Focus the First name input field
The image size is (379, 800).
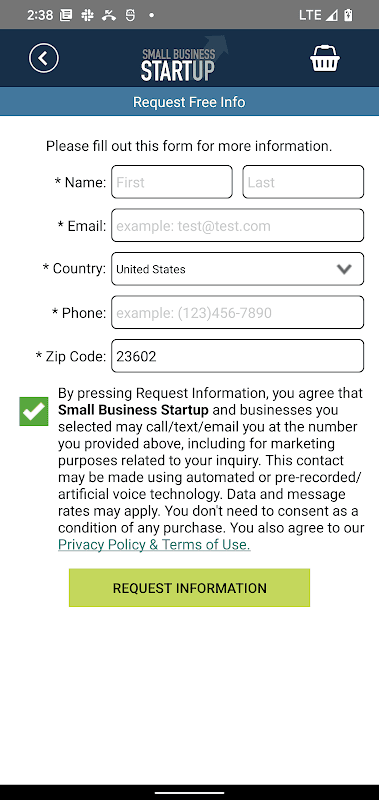pos(172,182)
